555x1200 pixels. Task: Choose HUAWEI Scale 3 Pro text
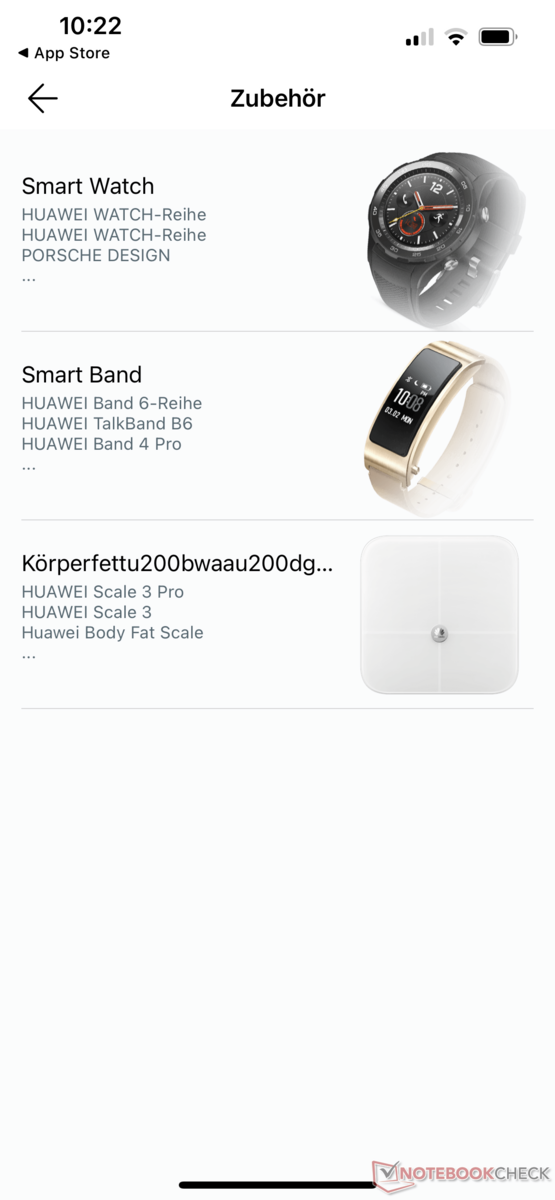[103, 592]
